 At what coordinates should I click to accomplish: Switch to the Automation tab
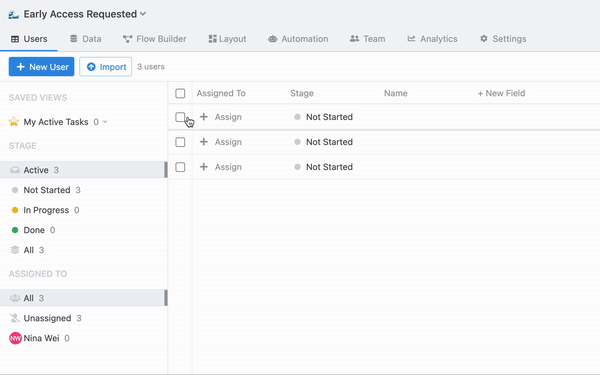298,39
